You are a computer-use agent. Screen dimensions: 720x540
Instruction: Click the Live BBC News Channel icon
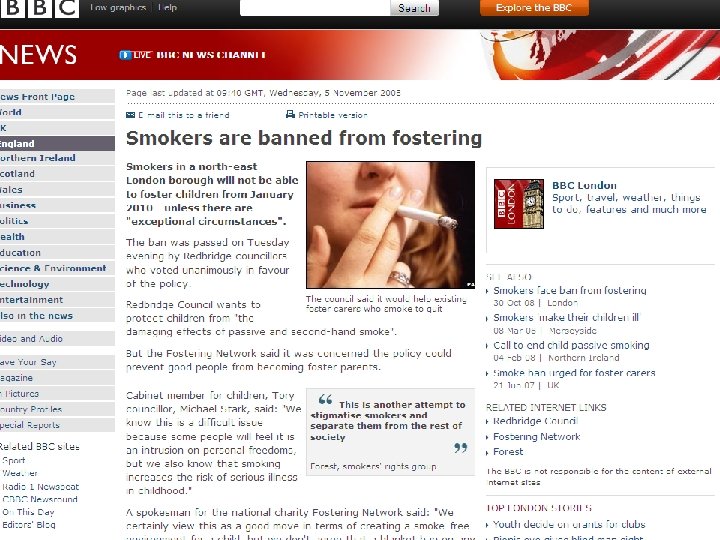tap(125, 55)
